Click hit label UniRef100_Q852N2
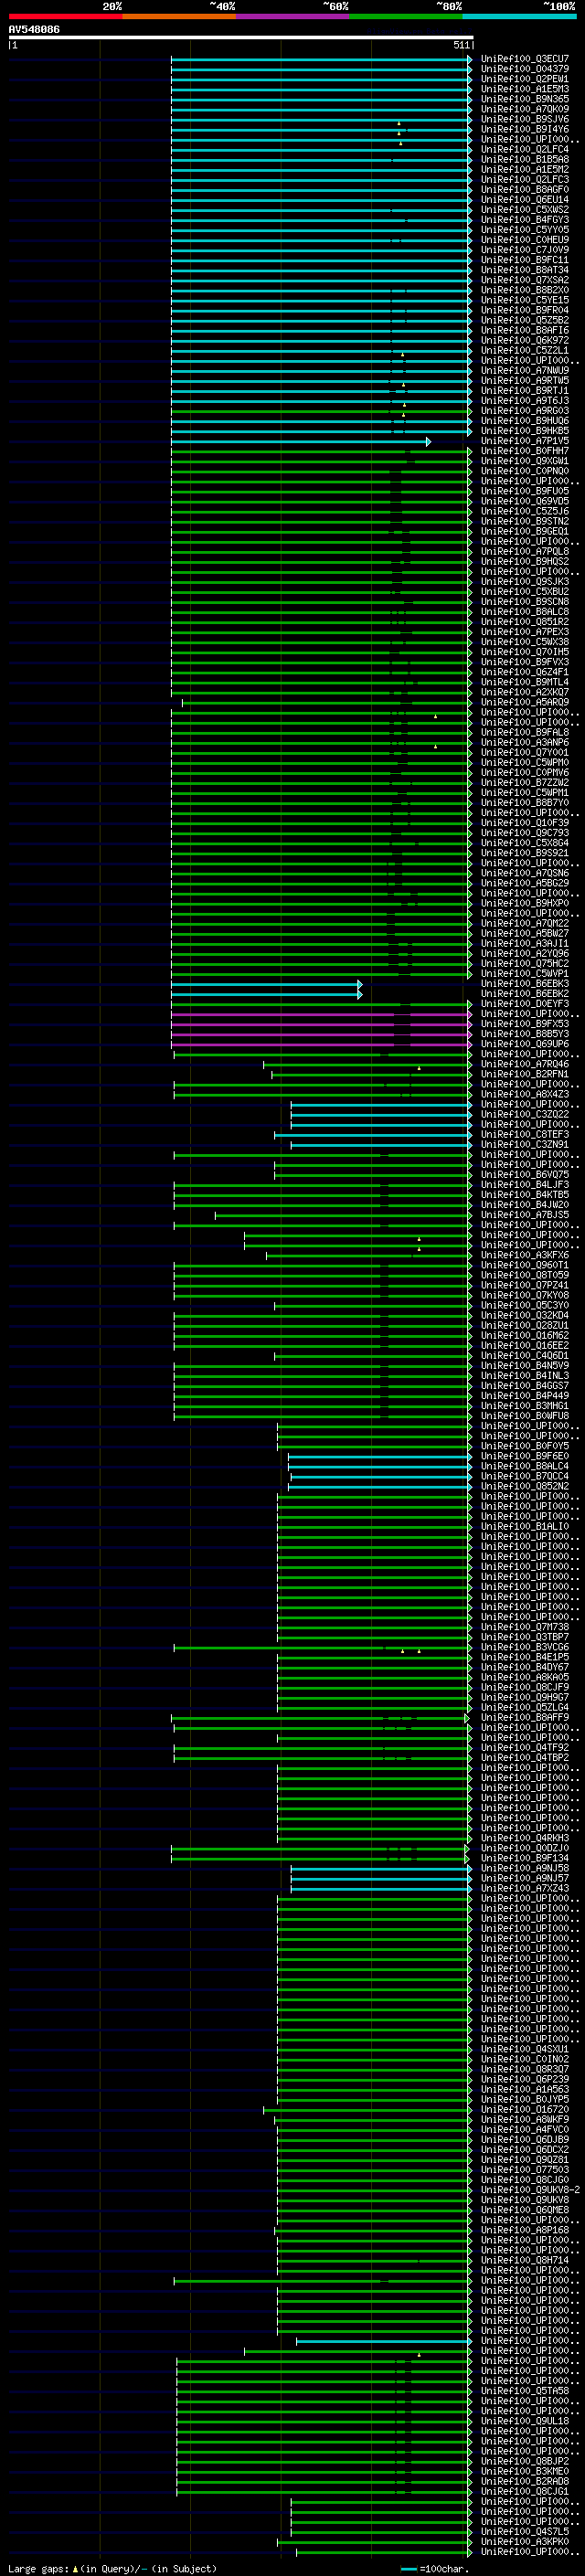Screen dimensions: 585x2576 tap(524, 1486)
